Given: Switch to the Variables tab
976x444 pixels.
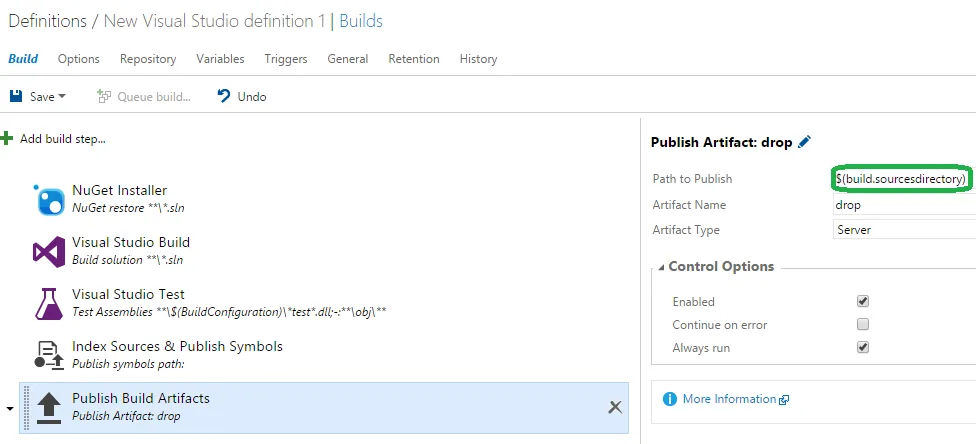Looking at the screenshot, I should click(220, 59).
